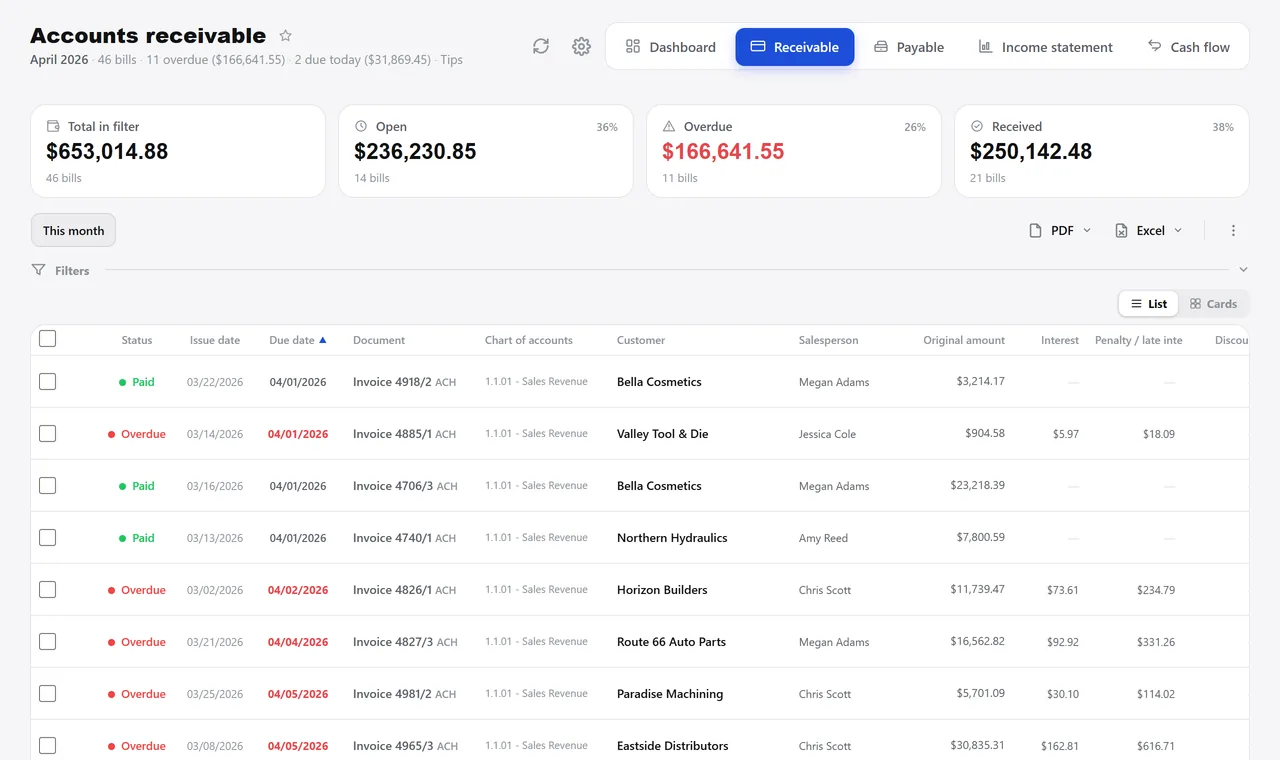Click the clock icon on Open card
Image resolution: width=1280 pixels, height=760 pixels.
(x=361, y=126)
